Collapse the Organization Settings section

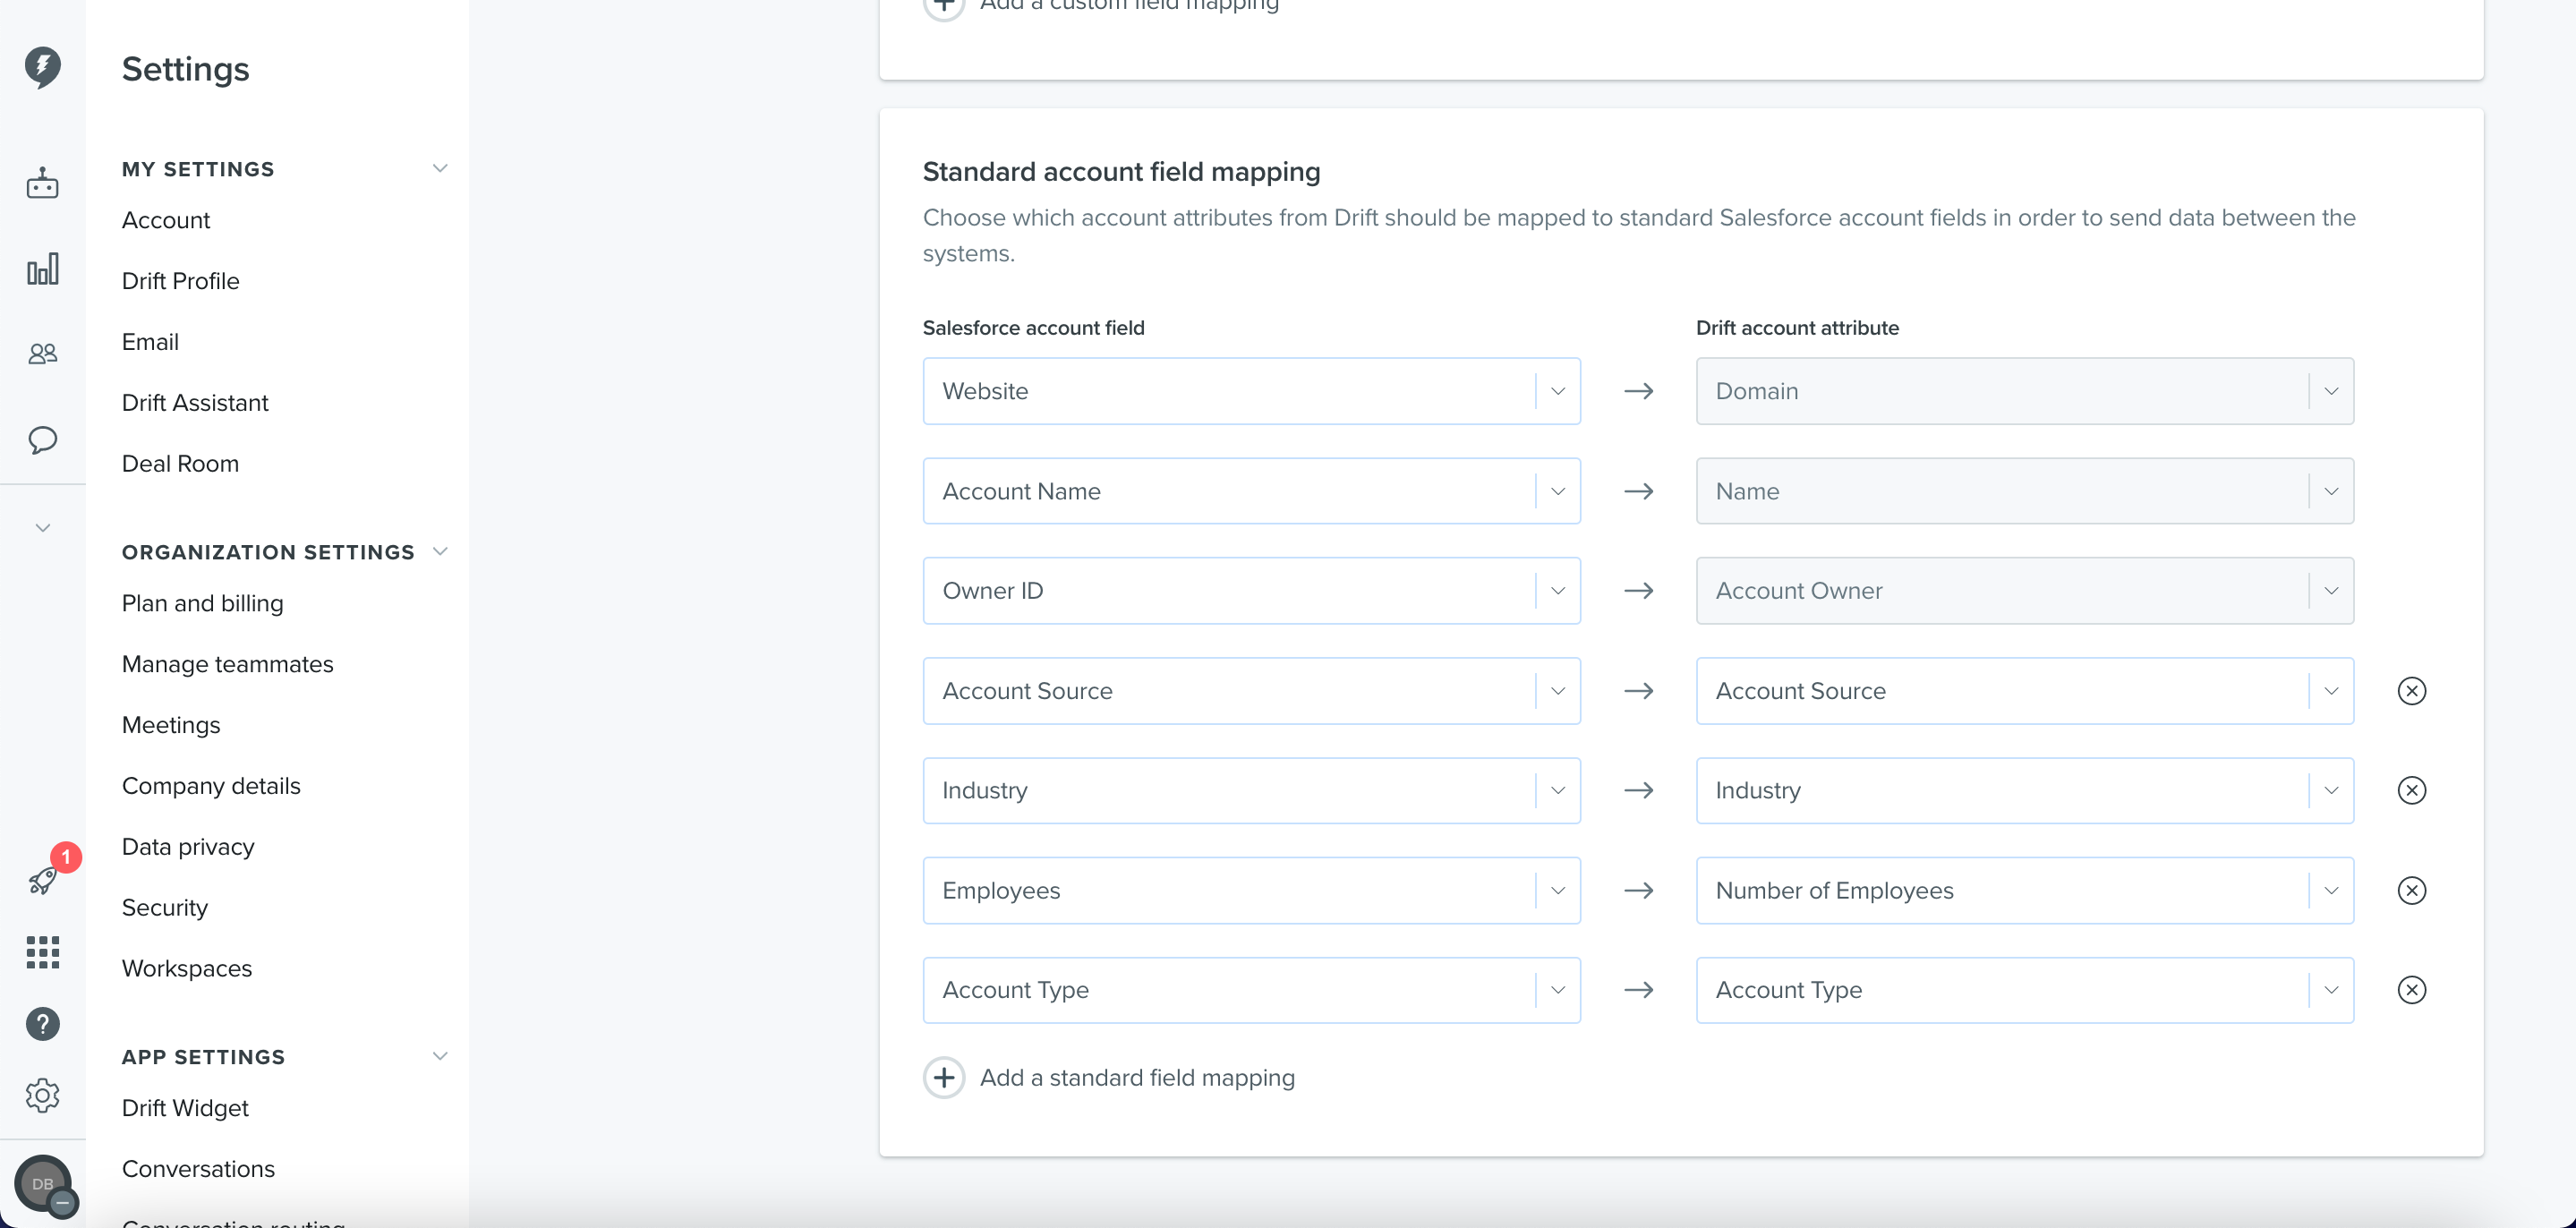coord(440,551)
